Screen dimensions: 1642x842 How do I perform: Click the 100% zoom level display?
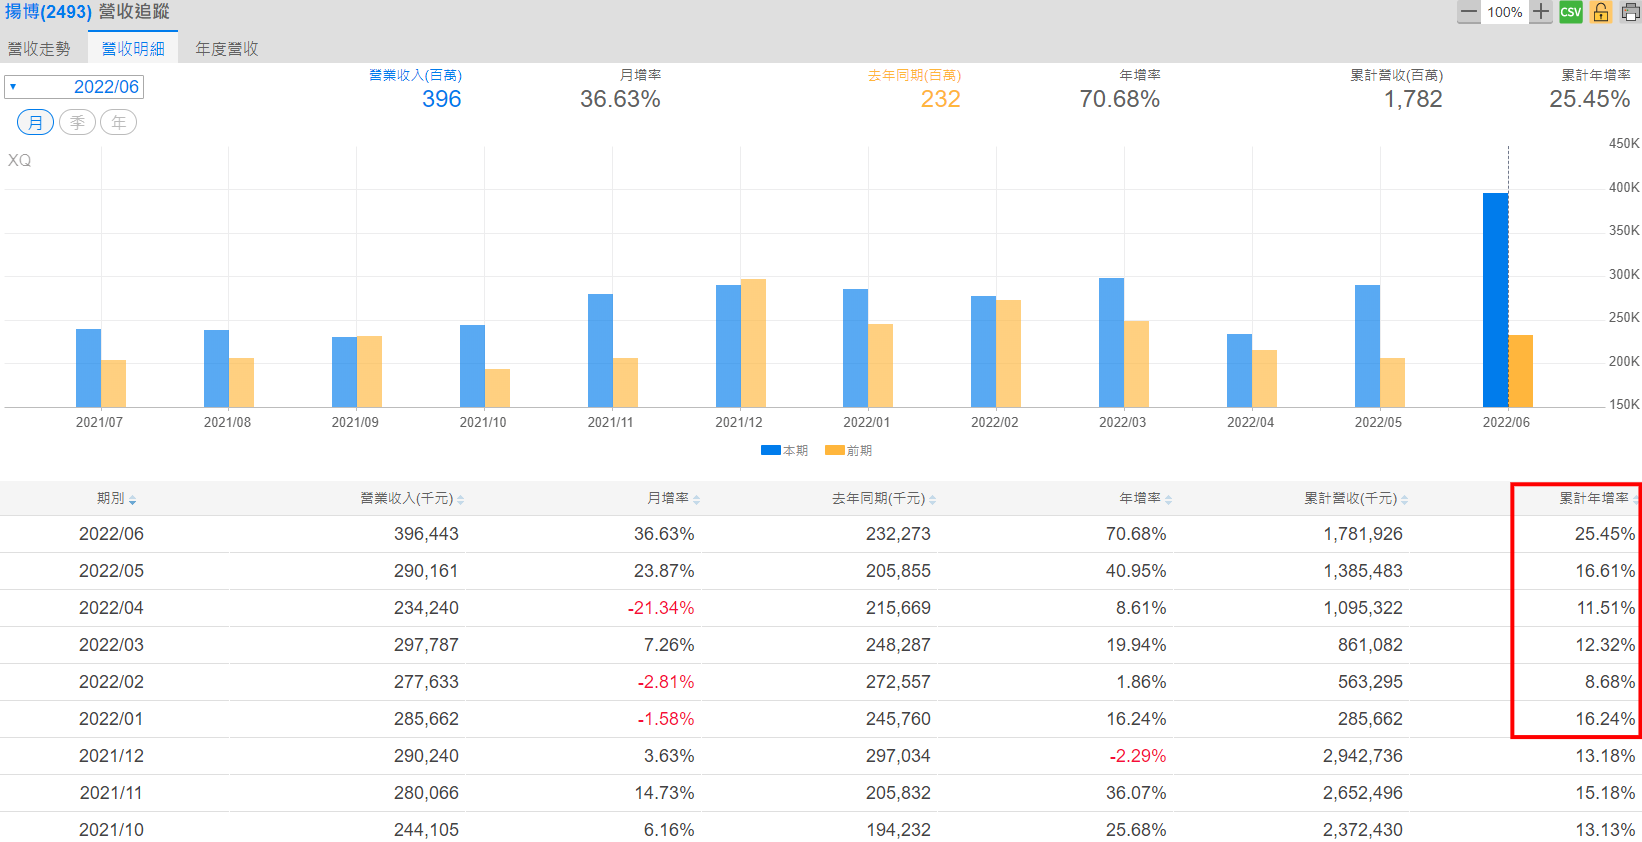click(1505, 12)
